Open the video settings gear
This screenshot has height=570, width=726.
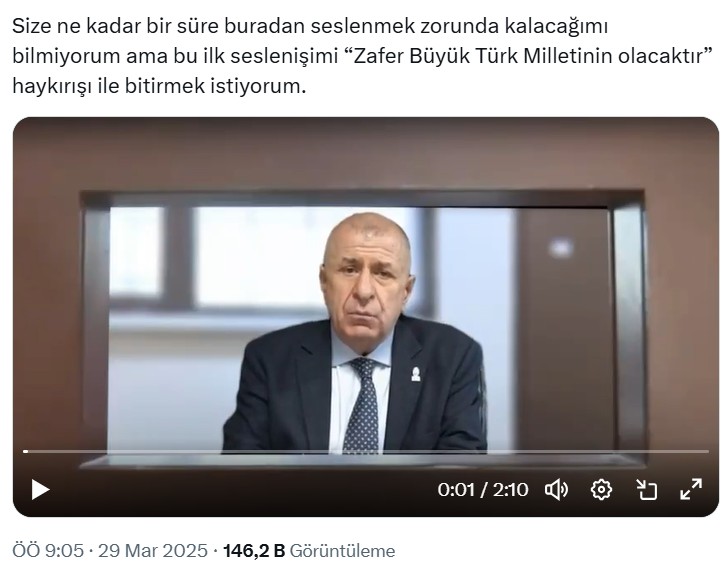[x=601, y=489]
